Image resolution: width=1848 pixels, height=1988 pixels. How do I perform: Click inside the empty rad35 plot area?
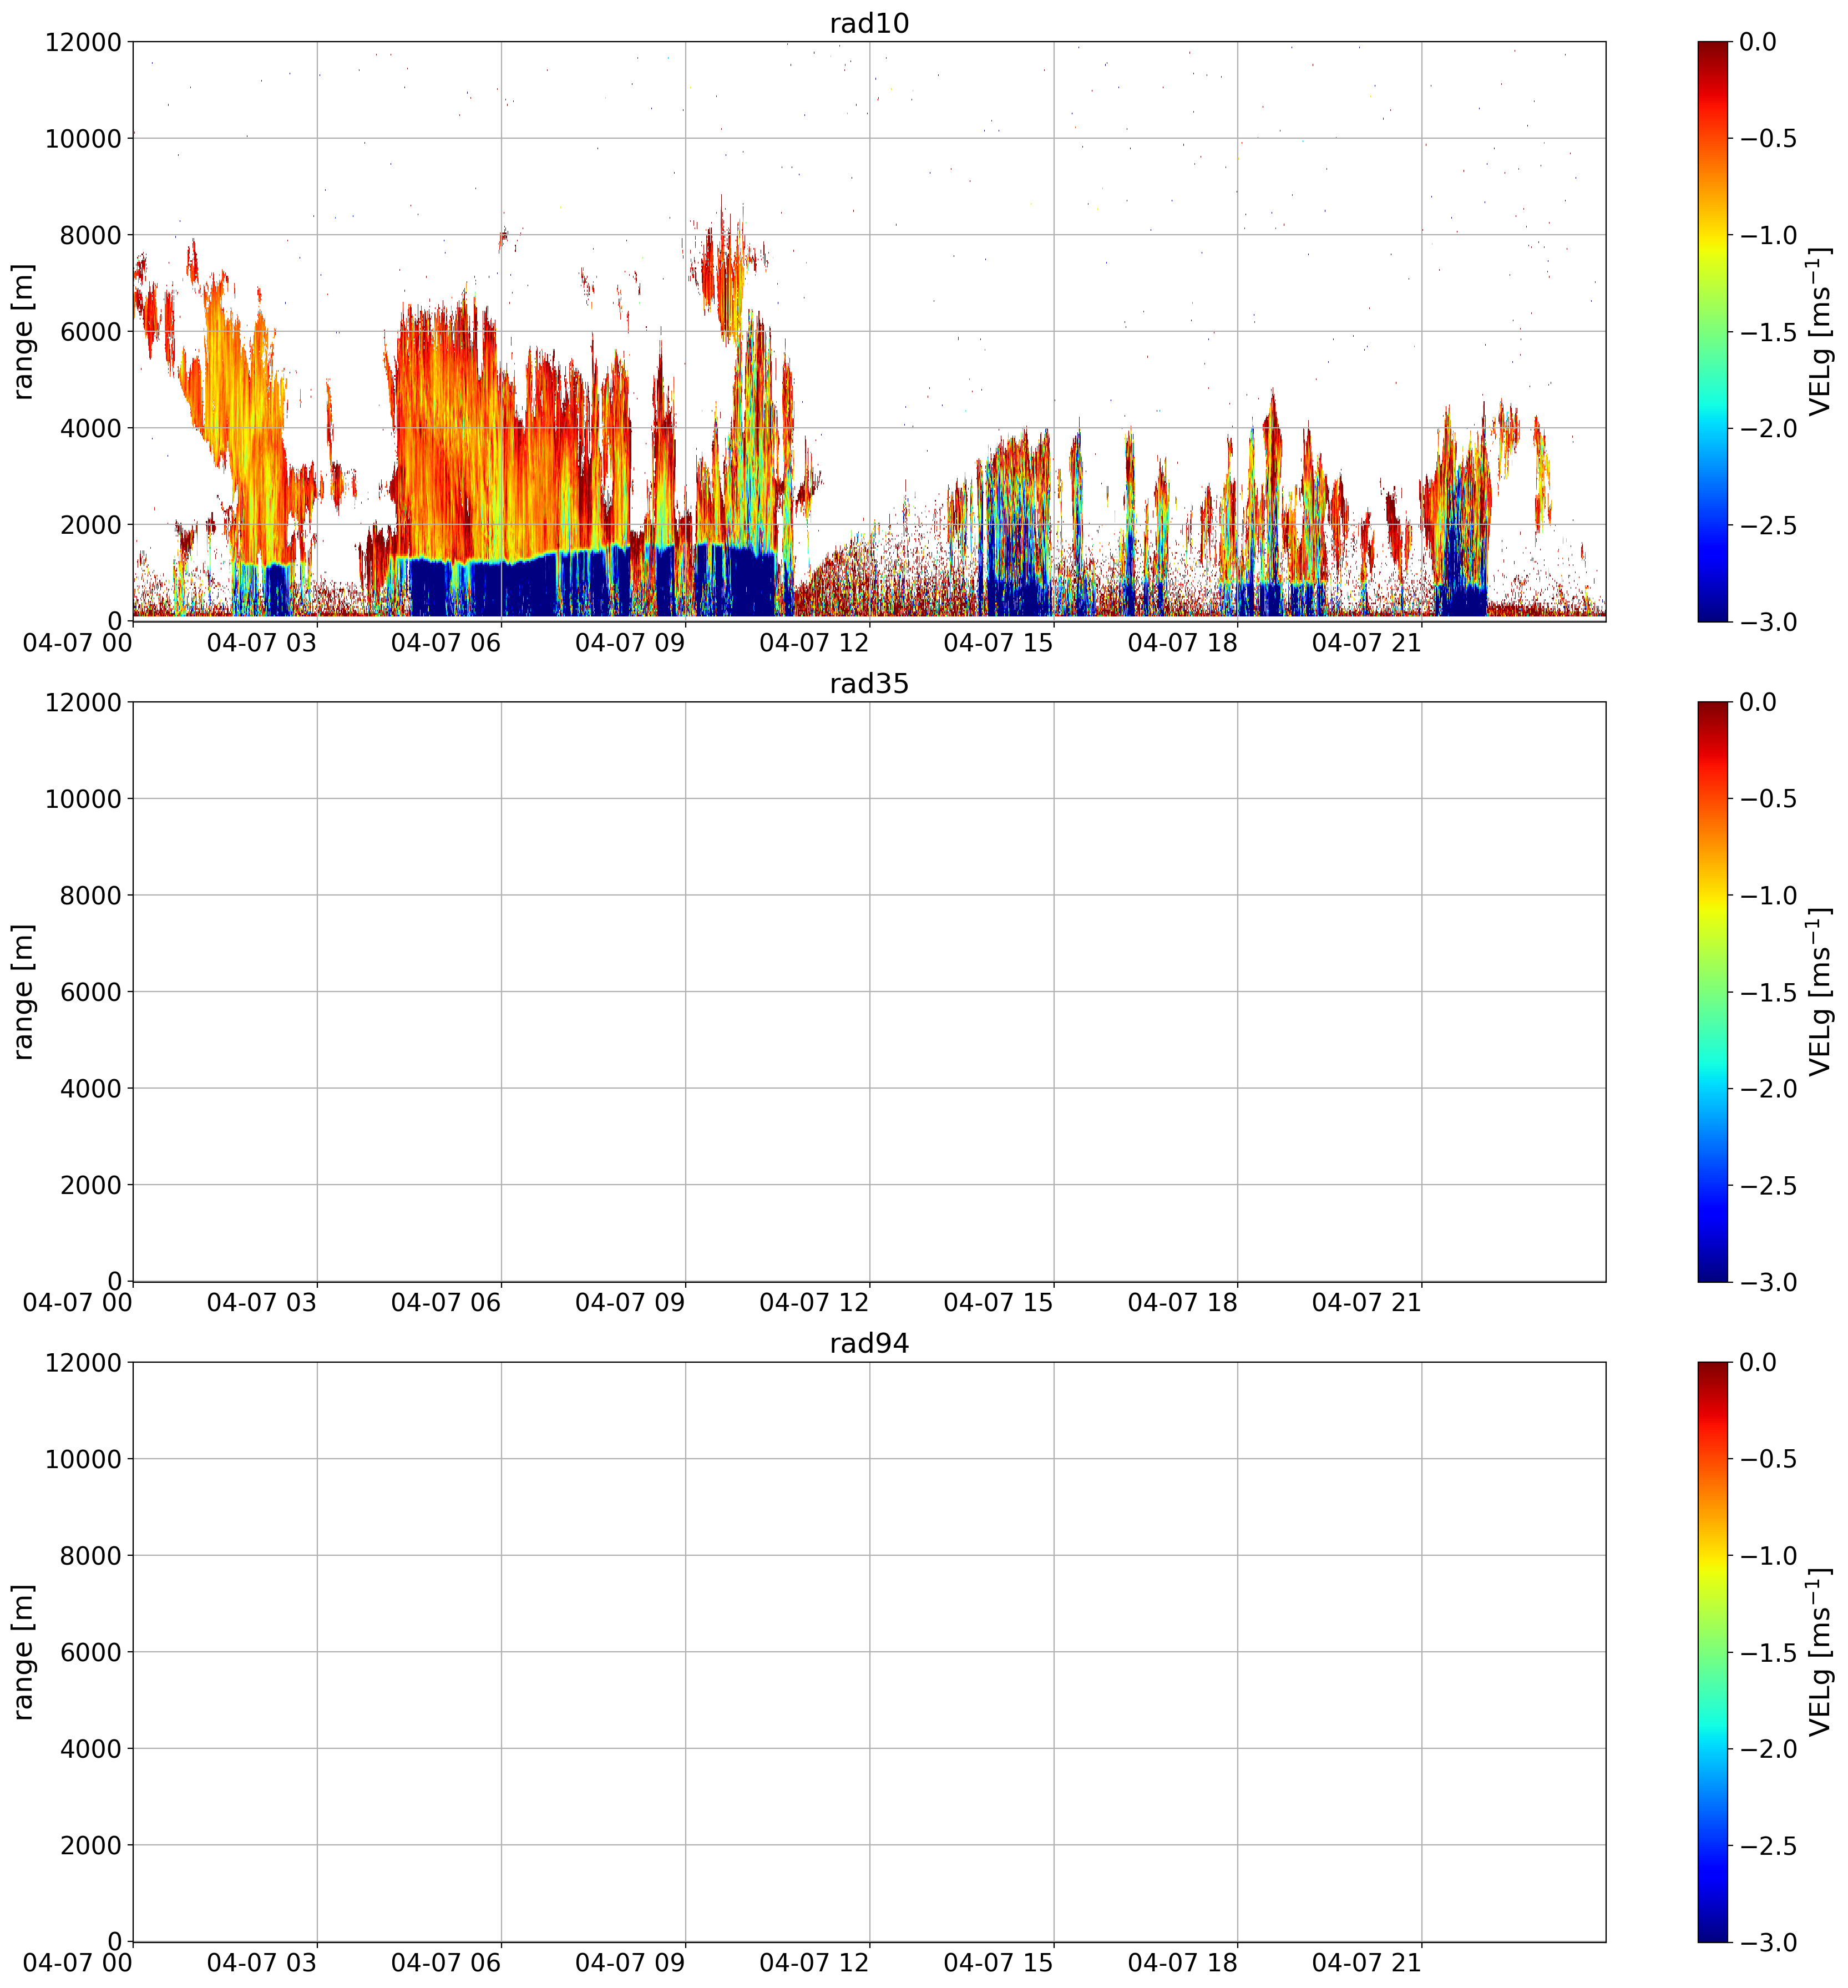(x=869, y=991)
